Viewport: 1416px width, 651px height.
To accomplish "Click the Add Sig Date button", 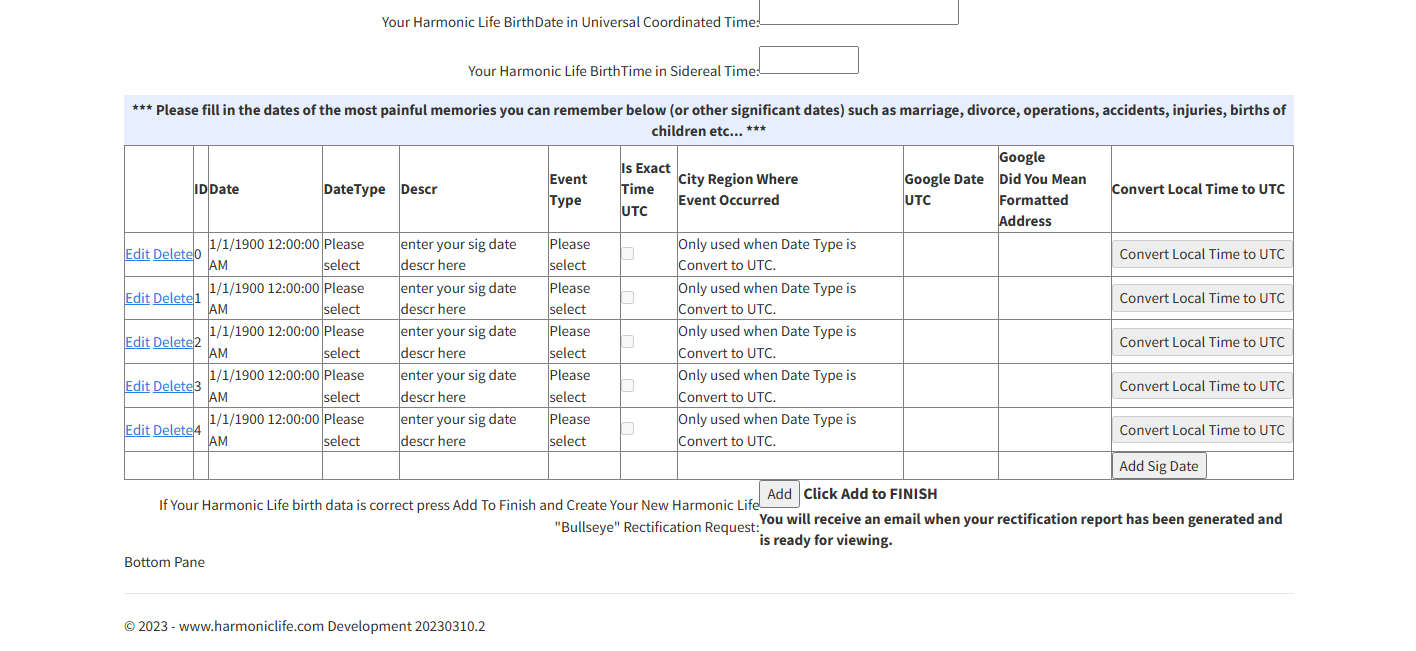I will [1158, 466].
